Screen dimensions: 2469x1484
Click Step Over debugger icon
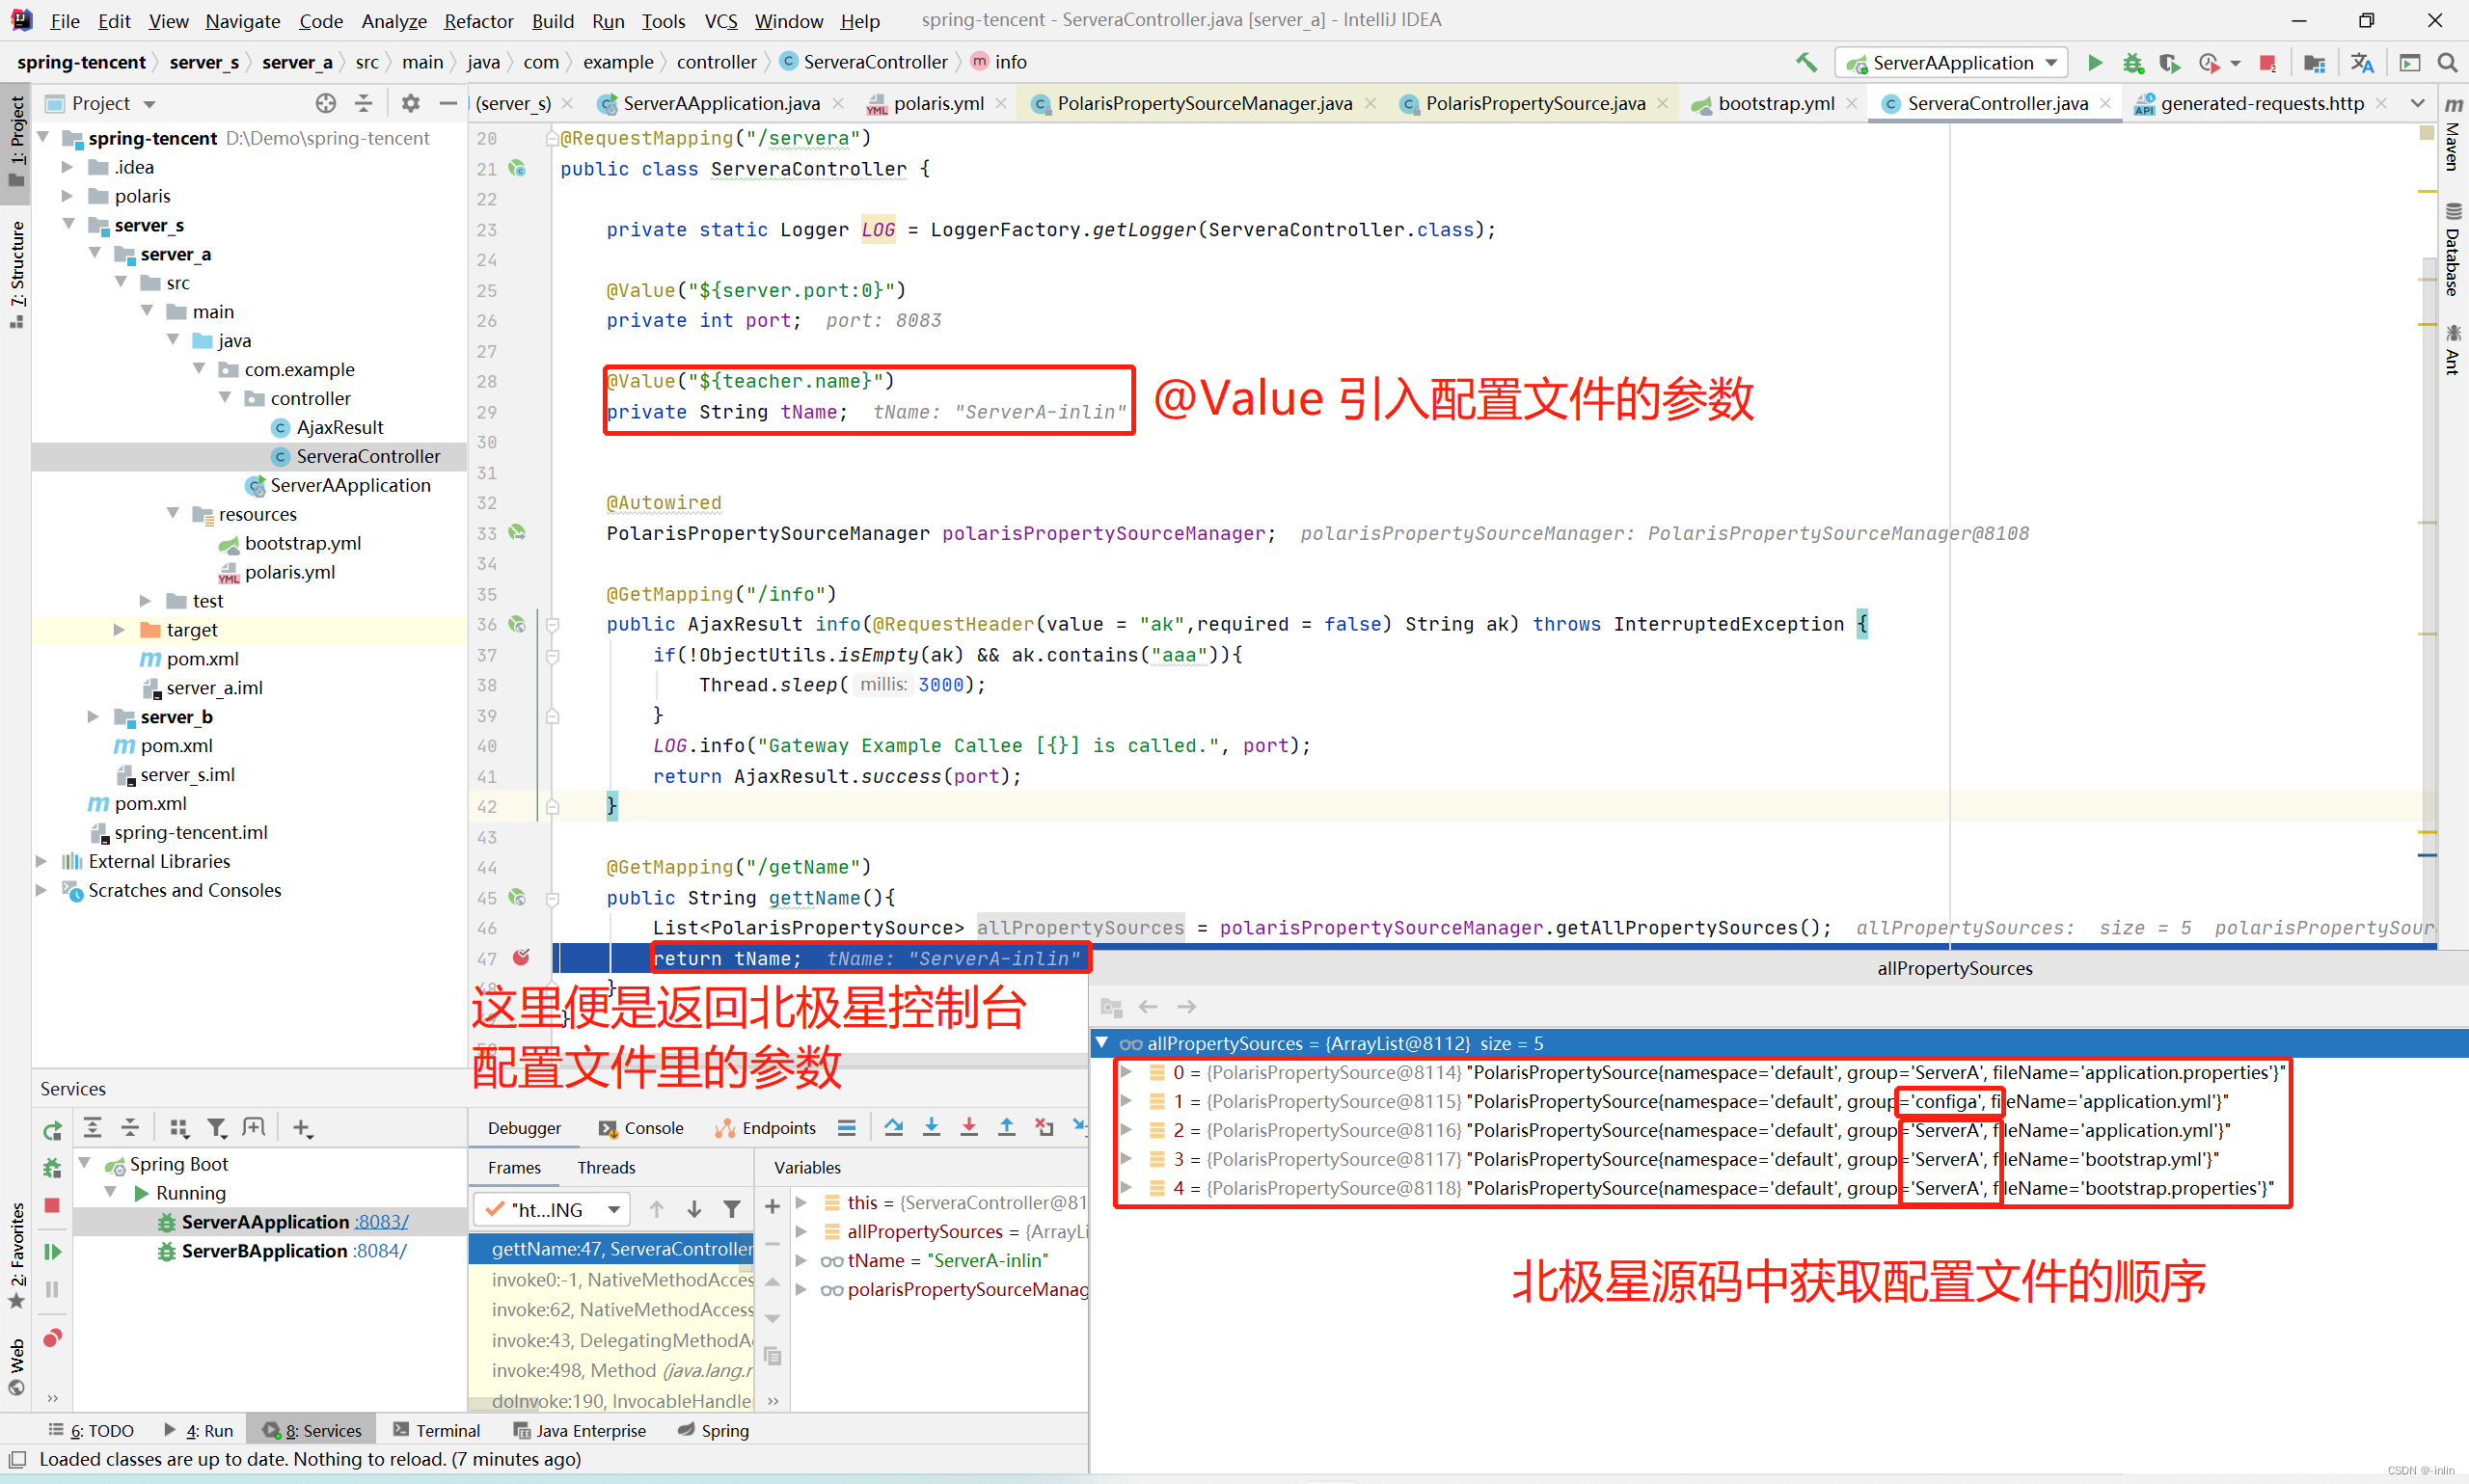click(x=893, y=1127)
